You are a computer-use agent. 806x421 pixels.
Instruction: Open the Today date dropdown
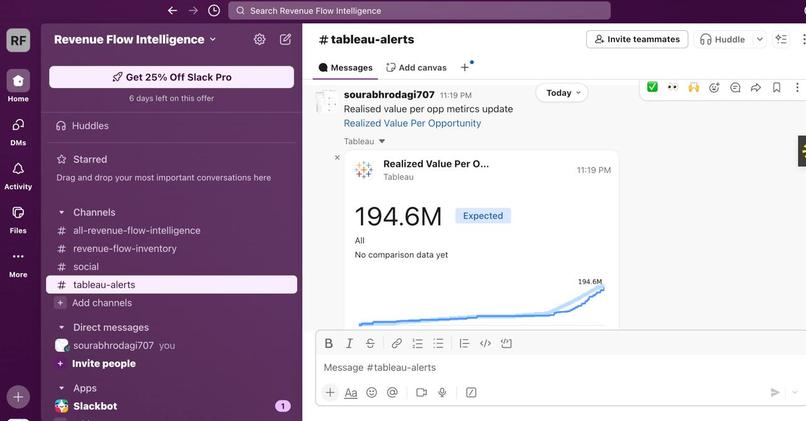pos(563,93)
